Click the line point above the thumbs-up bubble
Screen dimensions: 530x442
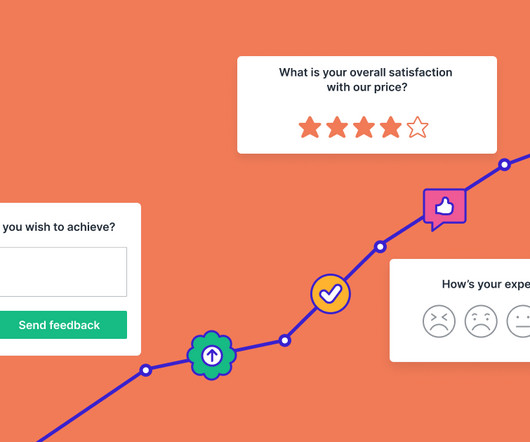pyautogui.click(x=504, y=165)
